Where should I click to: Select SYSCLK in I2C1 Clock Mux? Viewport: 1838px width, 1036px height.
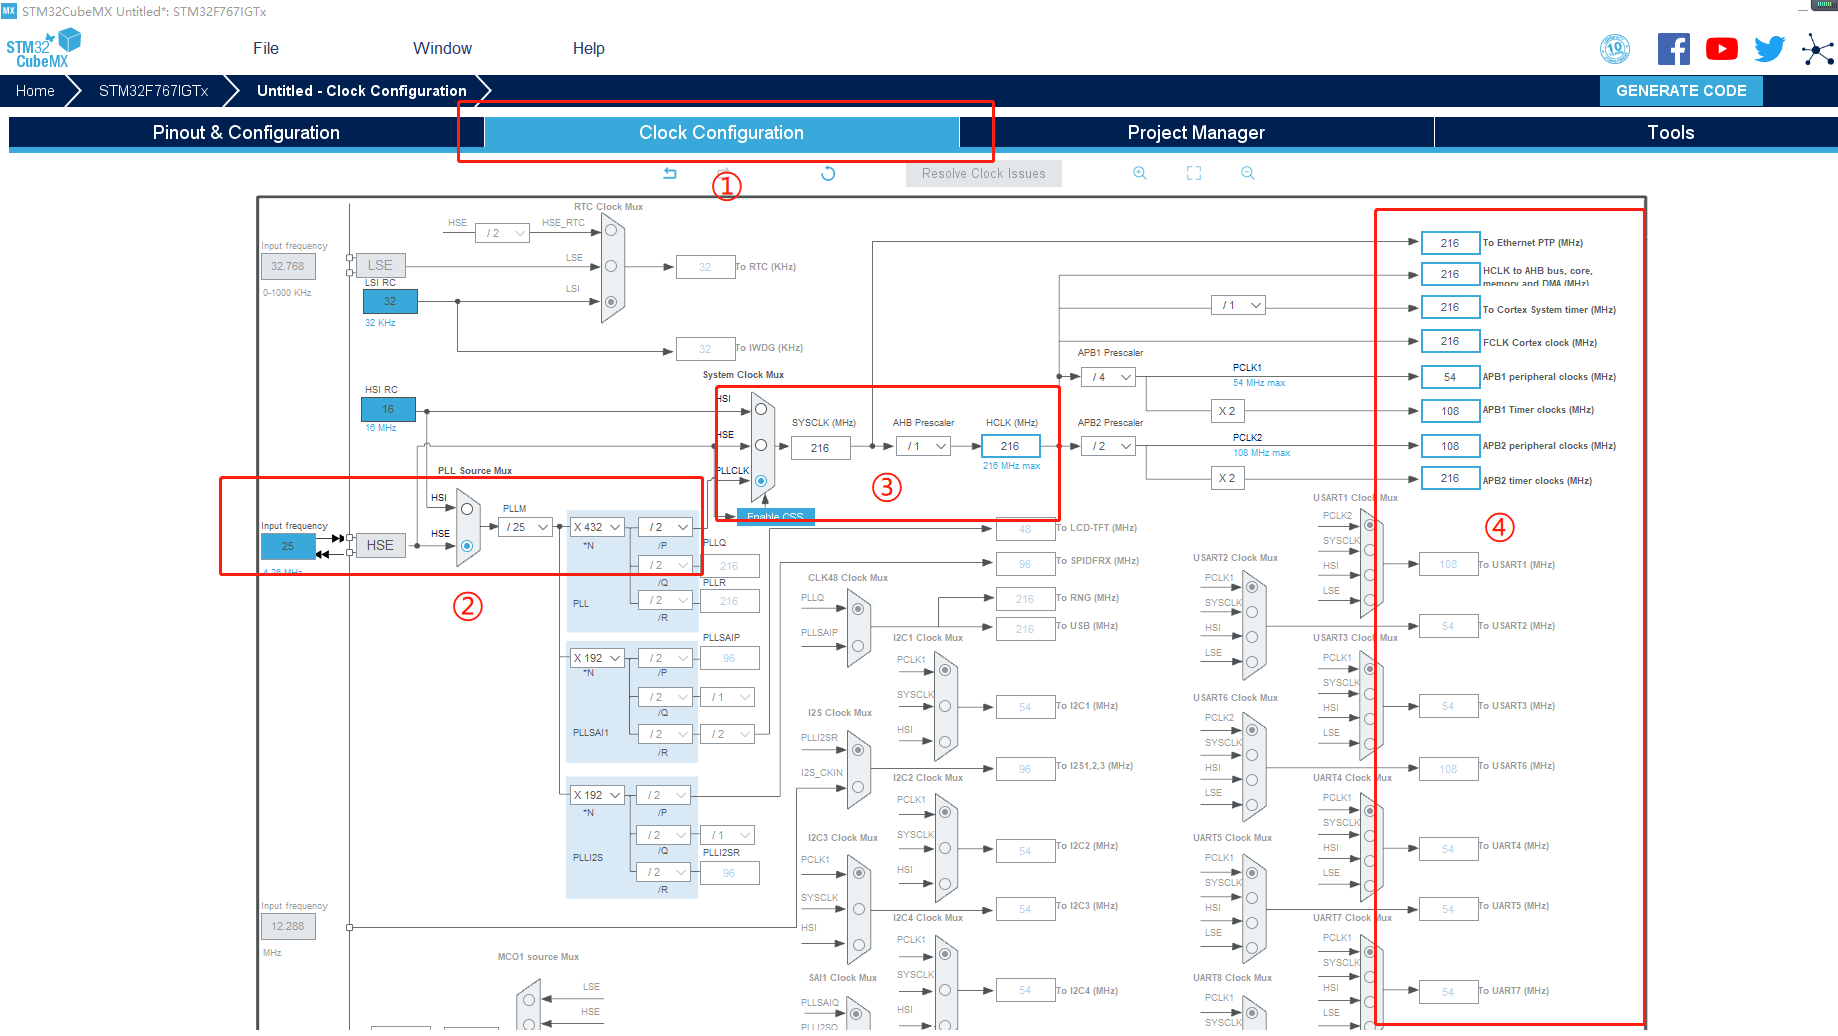(945, 706)
